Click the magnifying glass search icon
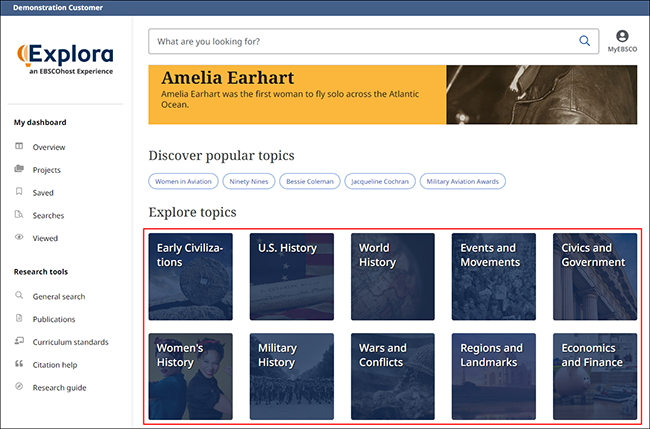This screenshot has width=650, height=429. [585, 41]
